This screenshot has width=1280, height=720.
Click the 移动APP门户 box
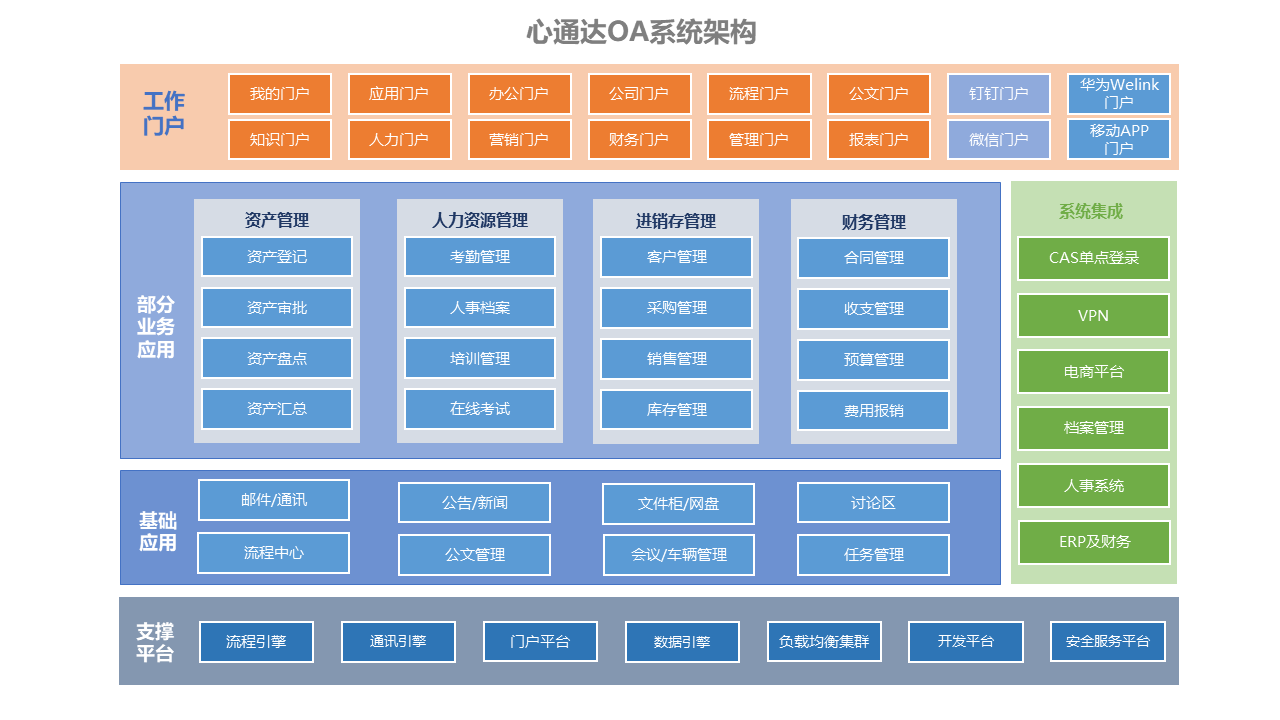tap(1119, 140)
